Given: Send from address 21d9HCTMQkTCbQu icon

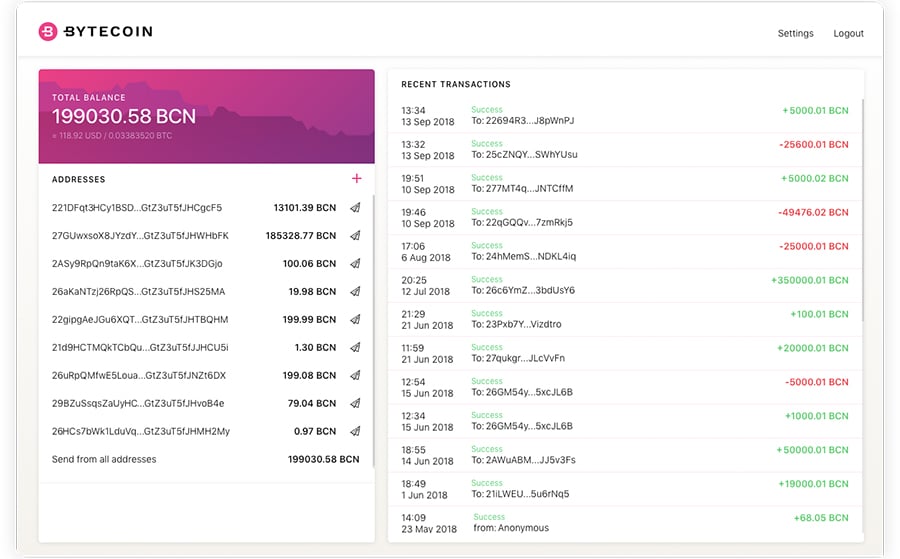Looking at the screenshot, I should 355,348.
